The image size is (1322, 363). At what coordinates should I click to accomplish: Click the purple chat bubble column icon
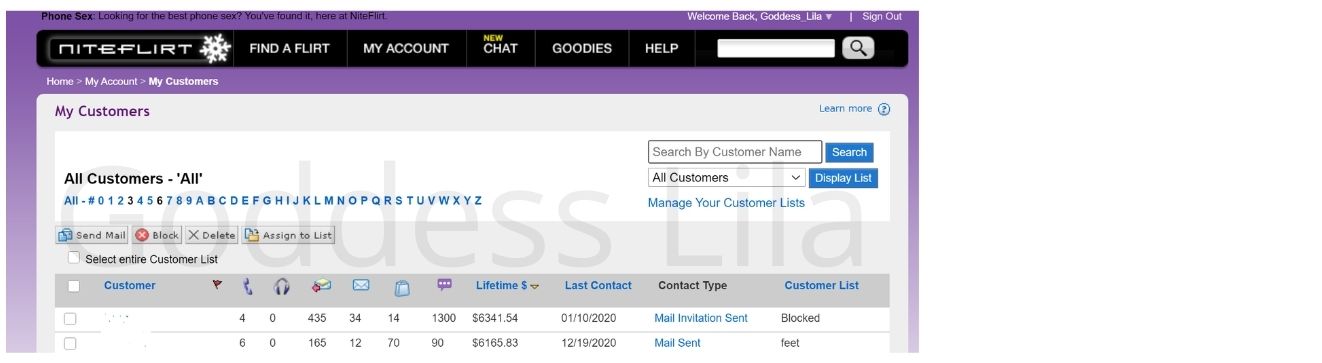tap(445, 285)
